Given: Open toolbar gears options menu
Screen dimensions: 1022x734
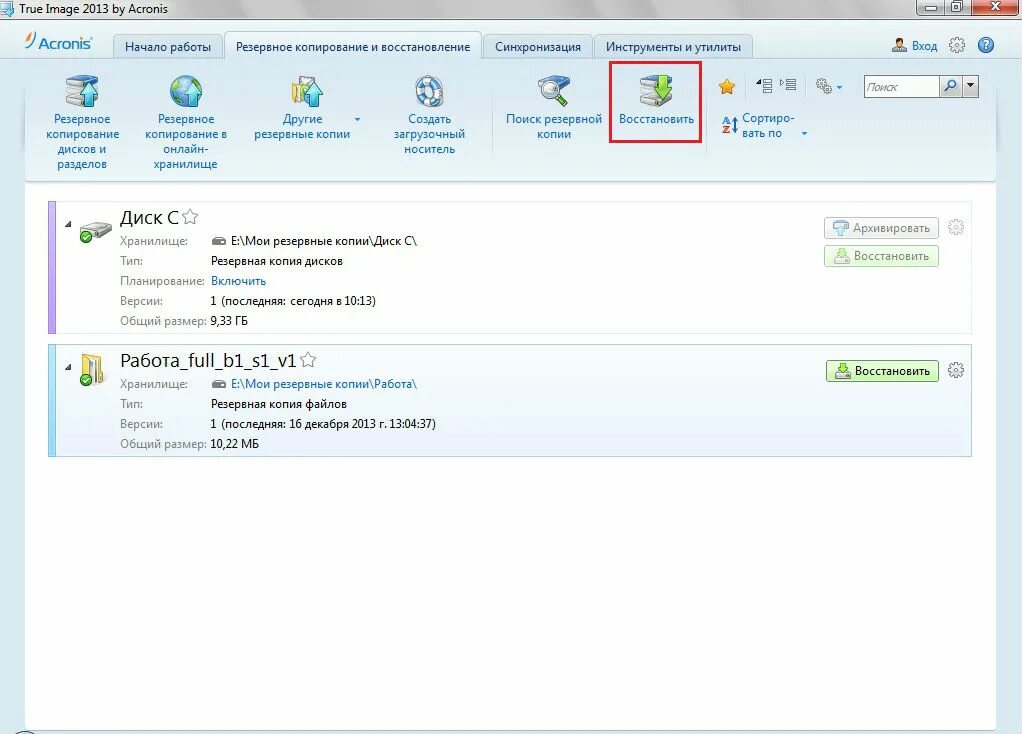Looking at the screenshot, I should pos(828,86).
